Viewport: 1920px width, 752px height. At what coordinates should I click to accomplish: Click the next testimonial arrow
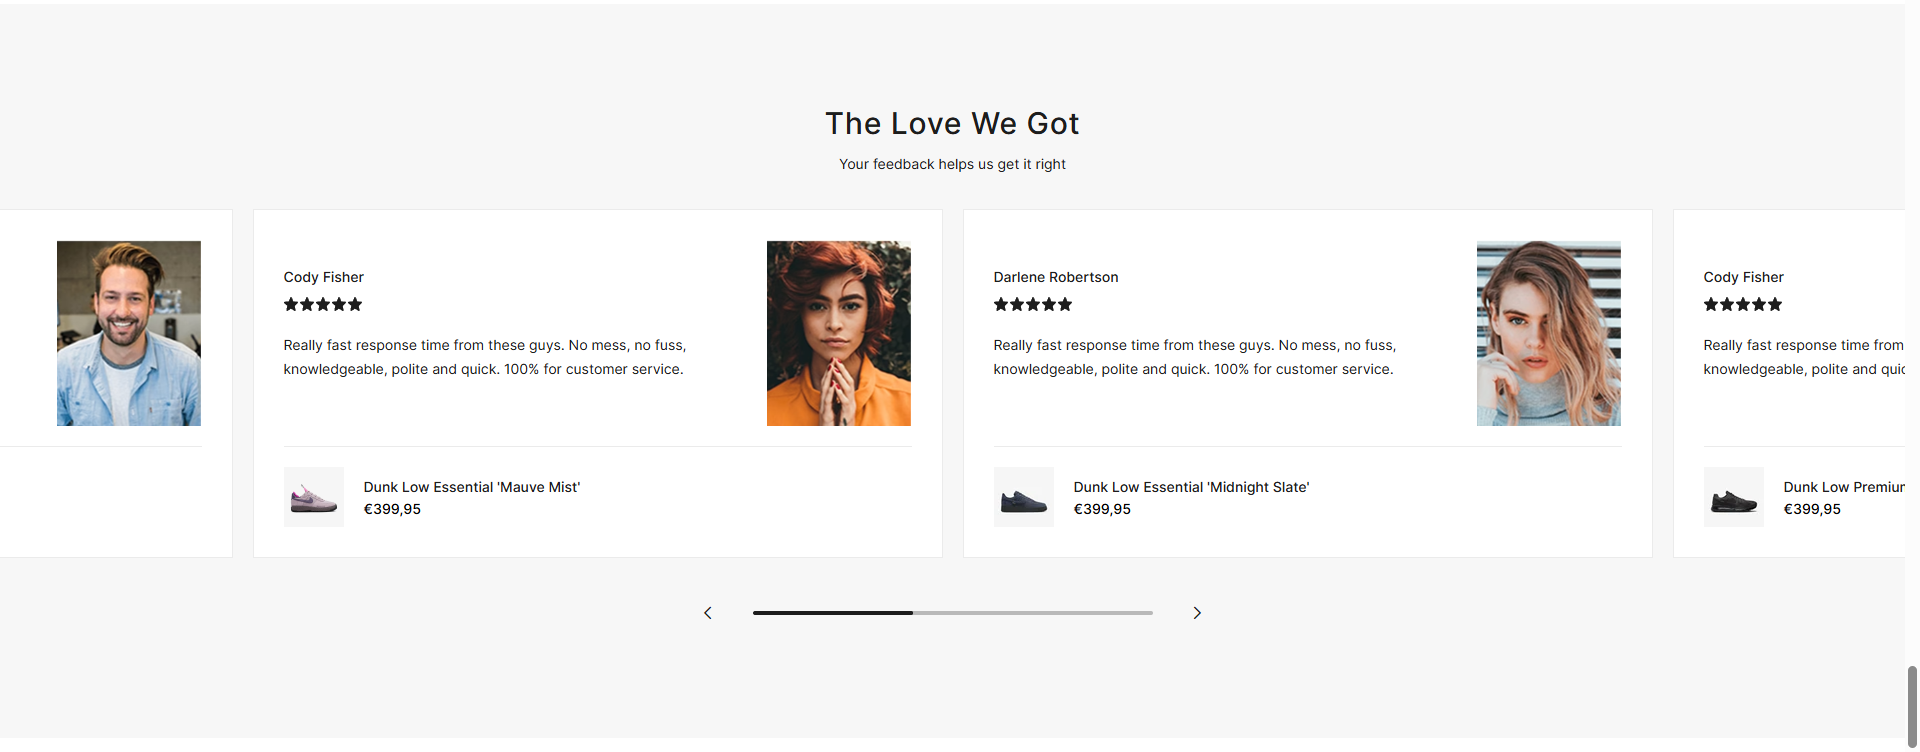point(1197,613)
